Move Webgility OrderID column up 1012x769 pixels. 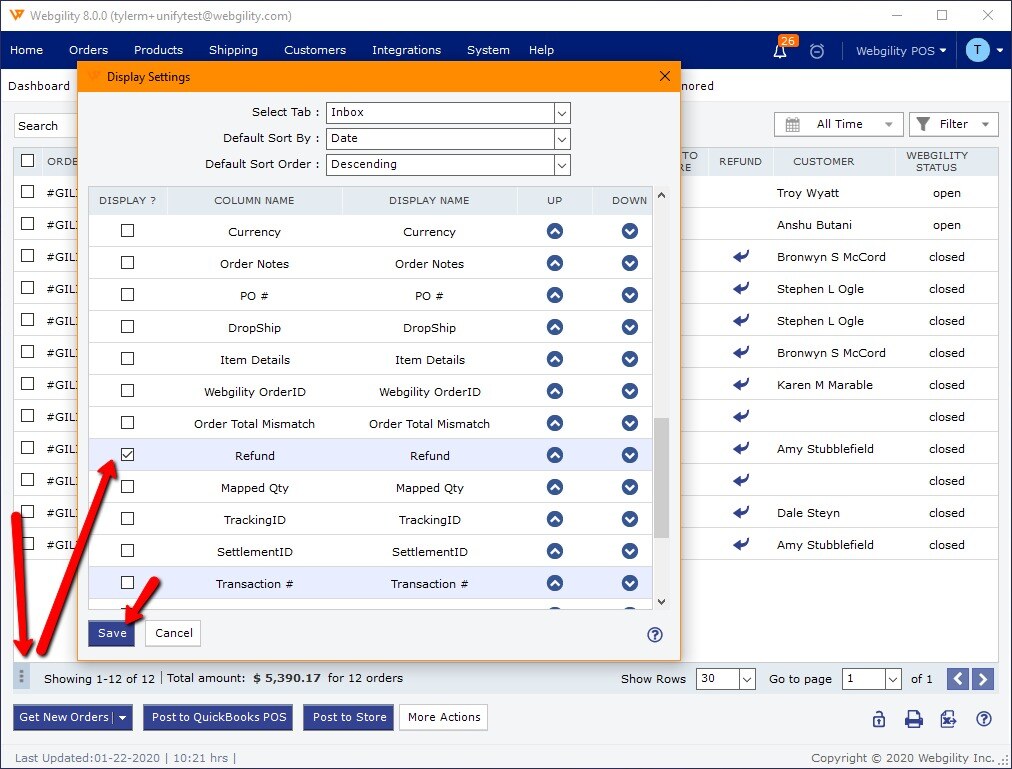pos(554,391)
